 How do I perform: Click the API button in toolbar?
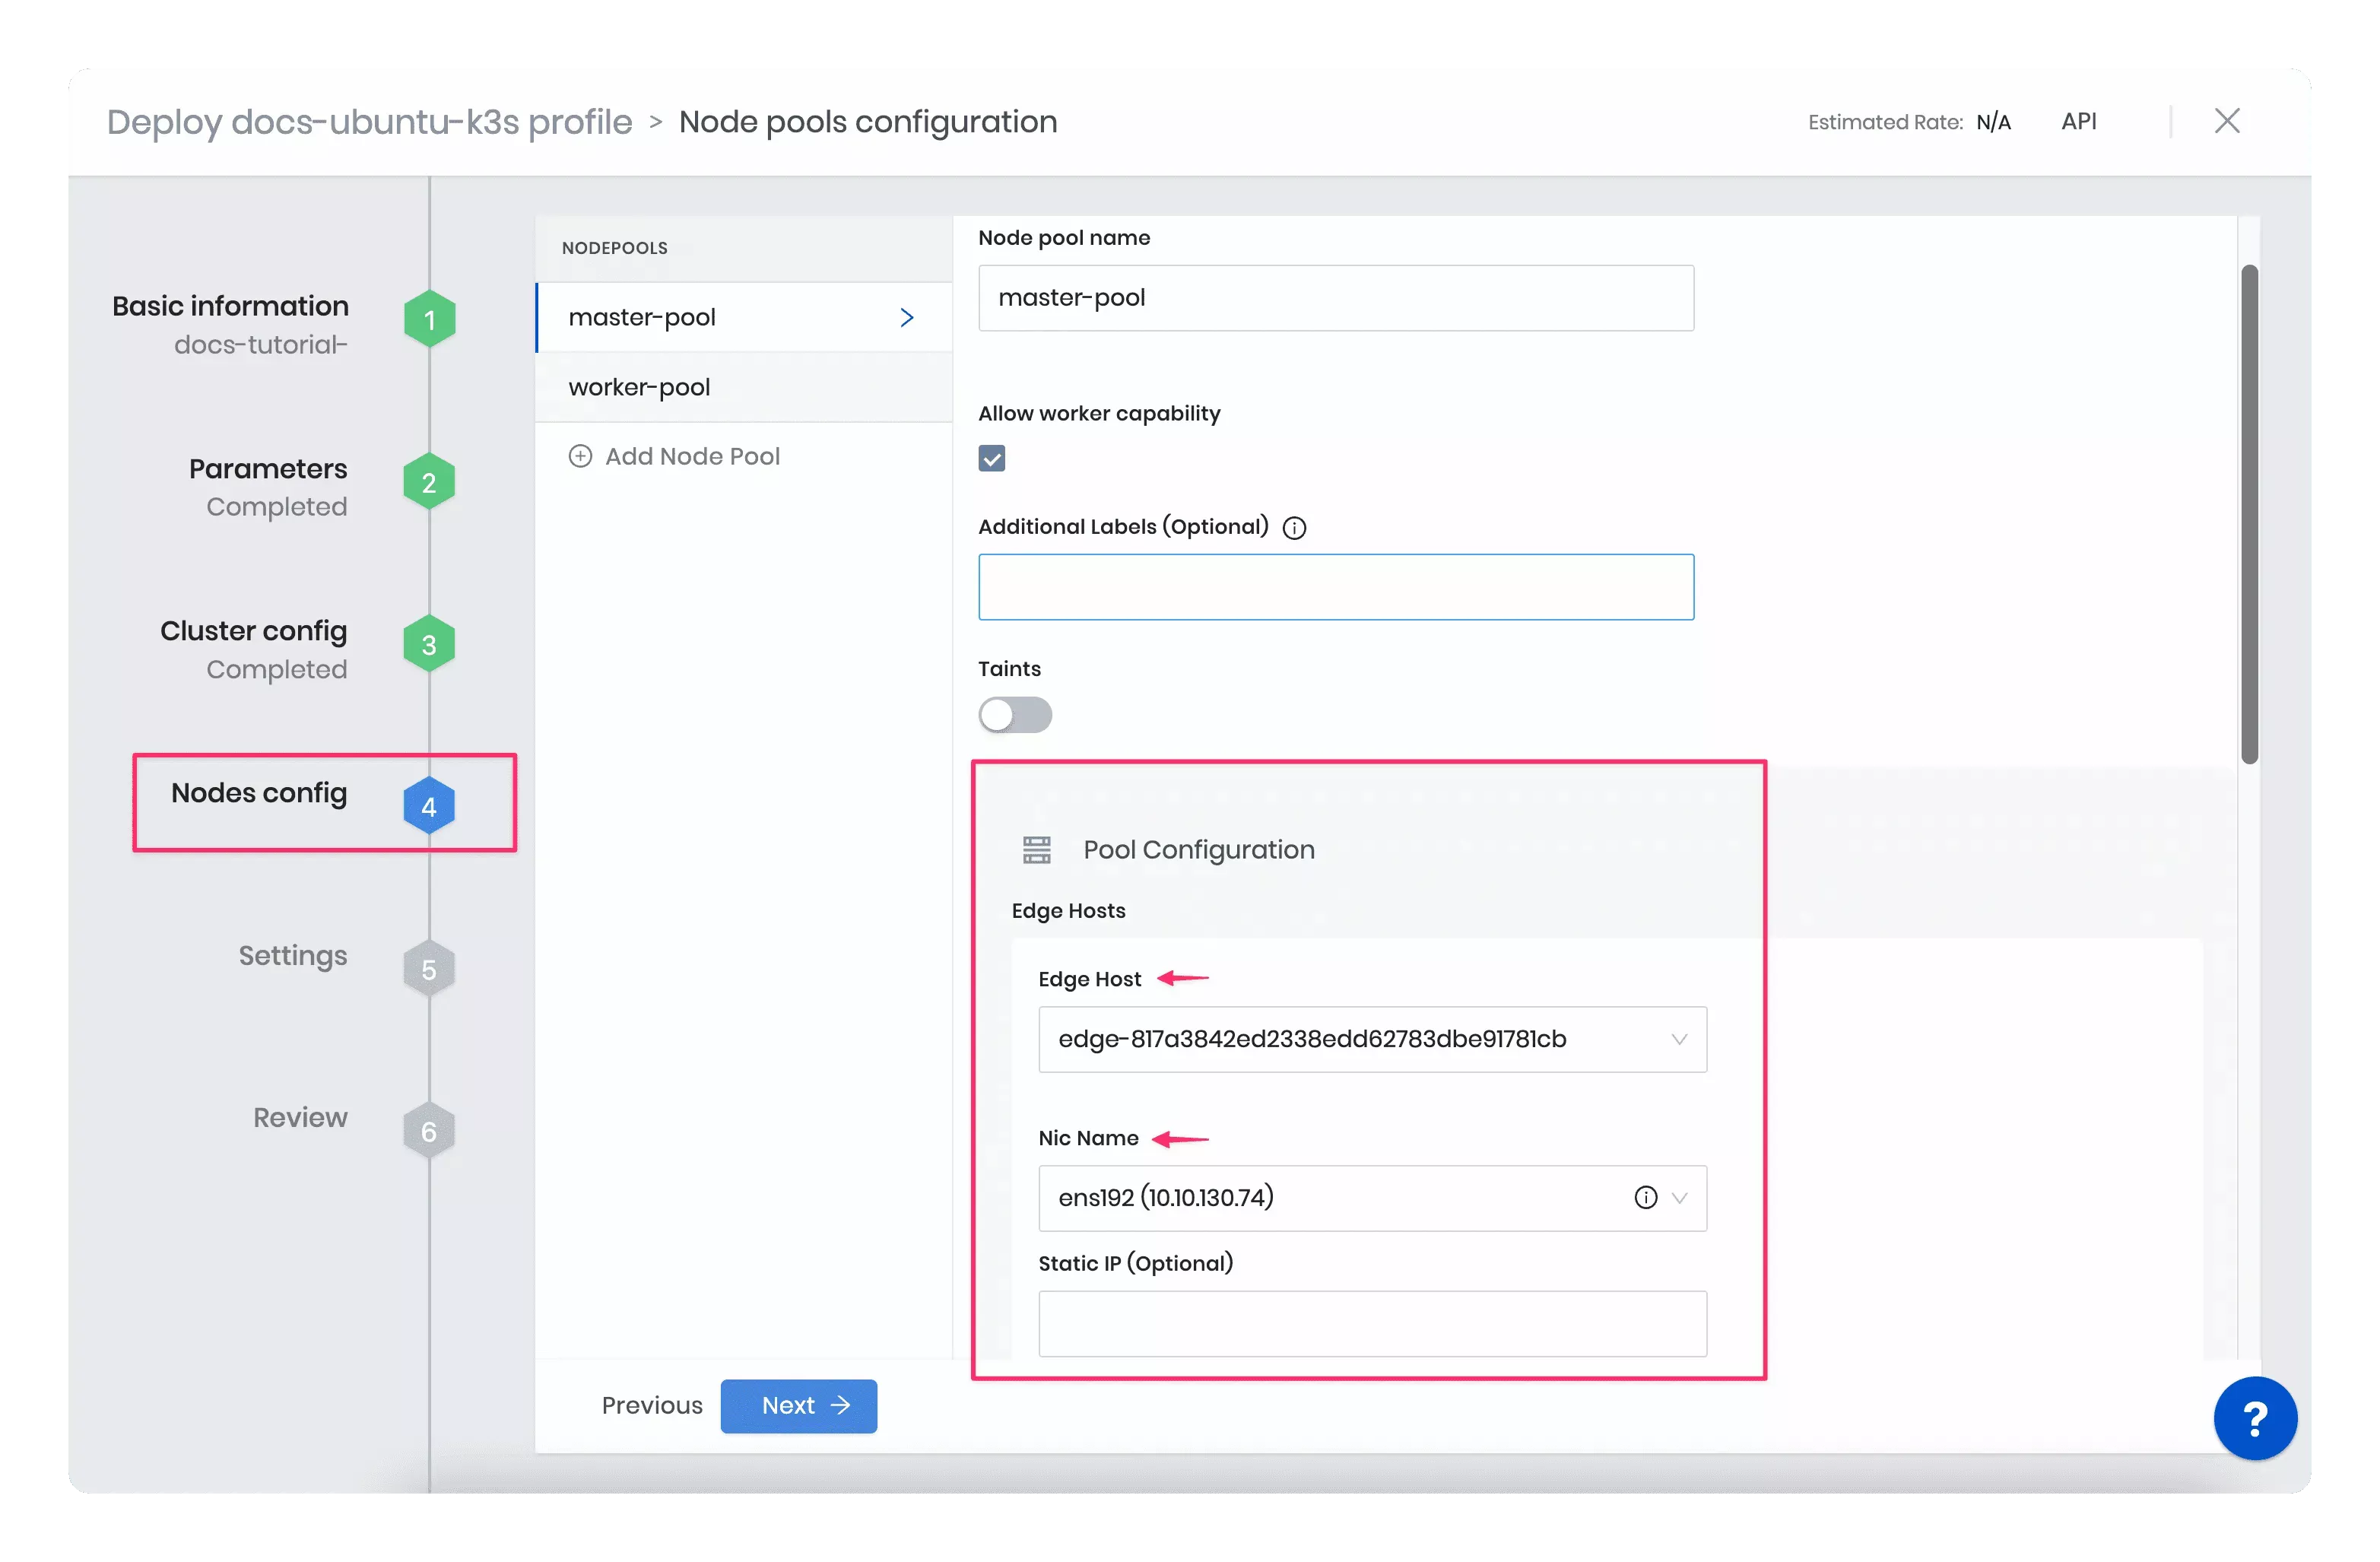pyautogui.click(x=2077, y=120)
